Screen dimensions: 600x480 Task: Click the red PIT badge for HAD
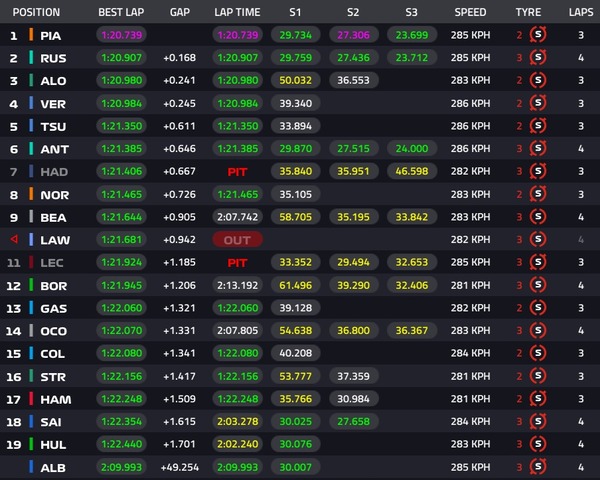pyautogui.click(x=237, y=172)
